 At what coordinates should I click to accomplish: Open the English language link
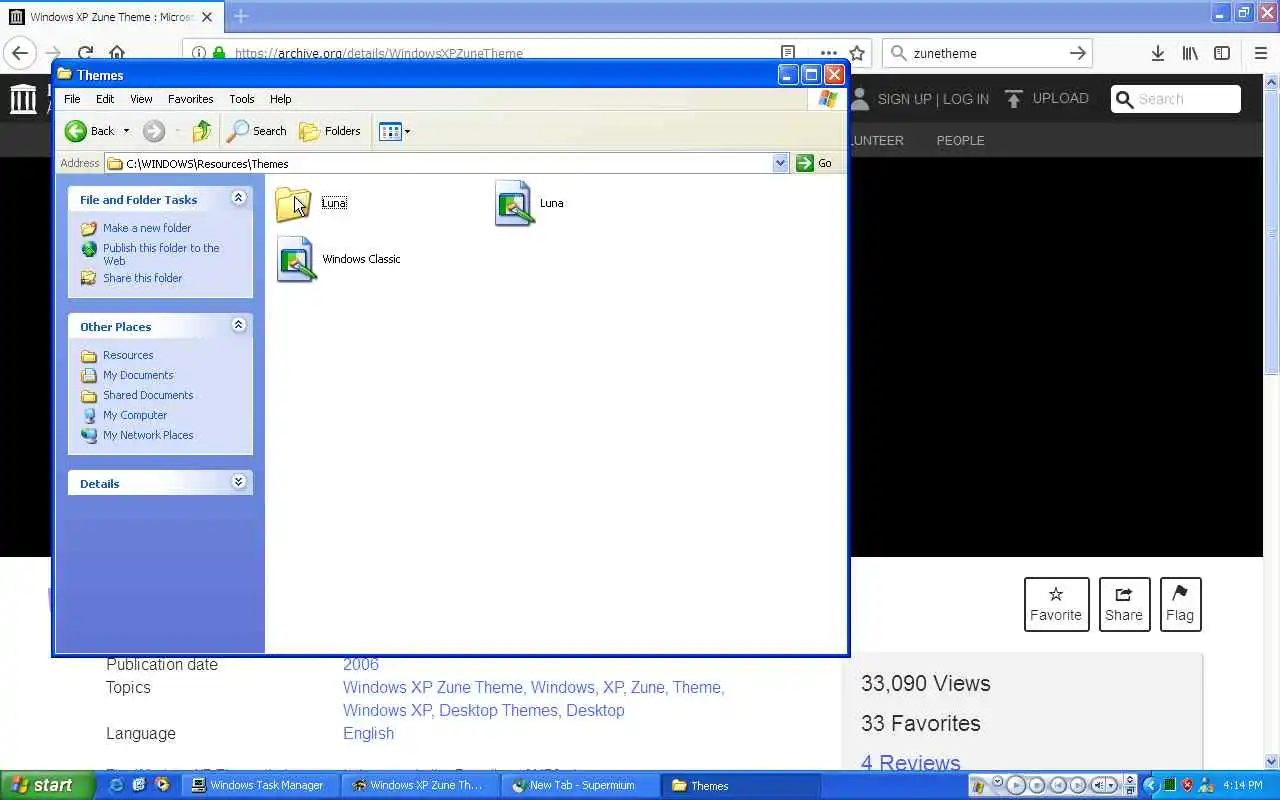[368, 733]
